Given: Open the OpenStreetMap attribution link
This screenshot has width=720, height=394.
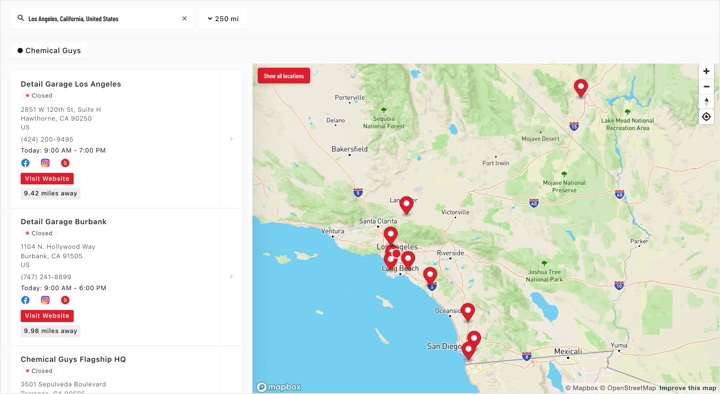Looking at the screenshot, I should coord(628,388).
